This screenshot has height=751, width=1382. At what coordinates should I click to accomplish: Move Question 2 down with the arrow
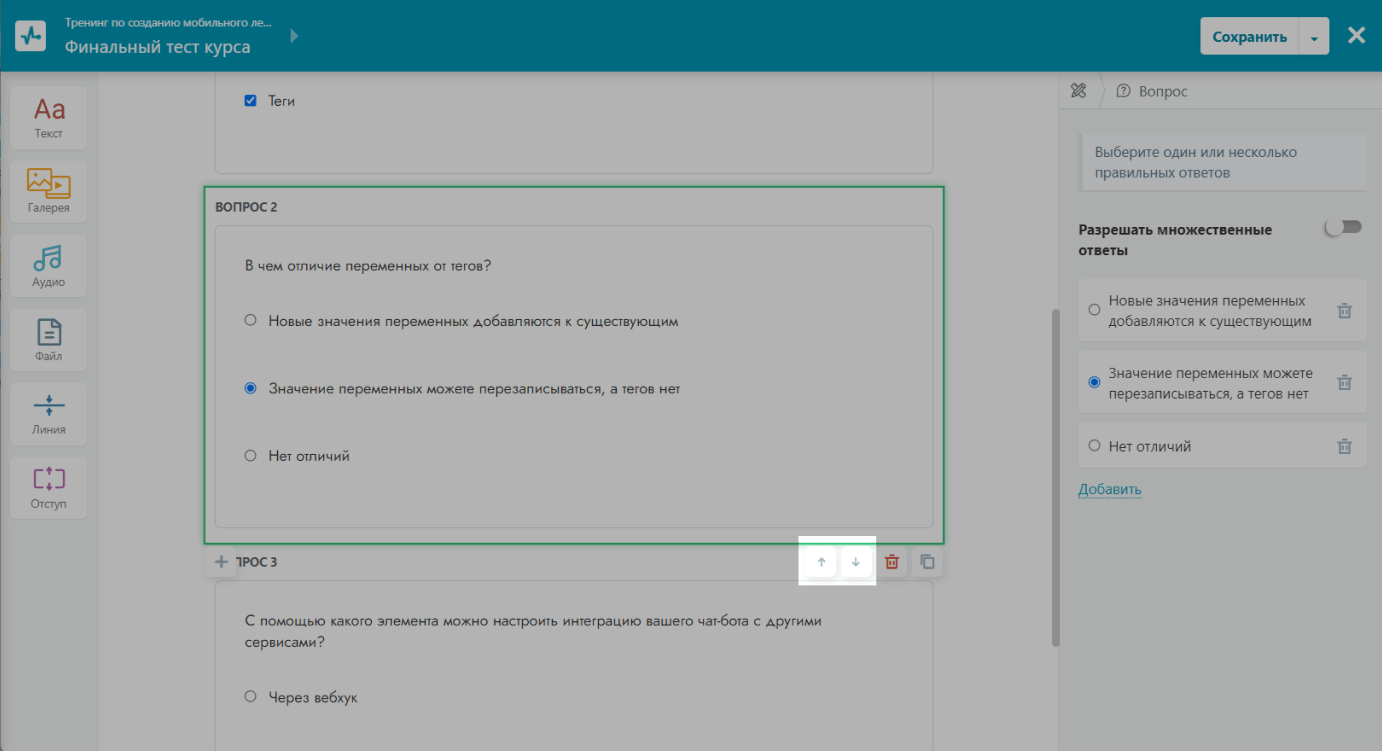point(855,562)
